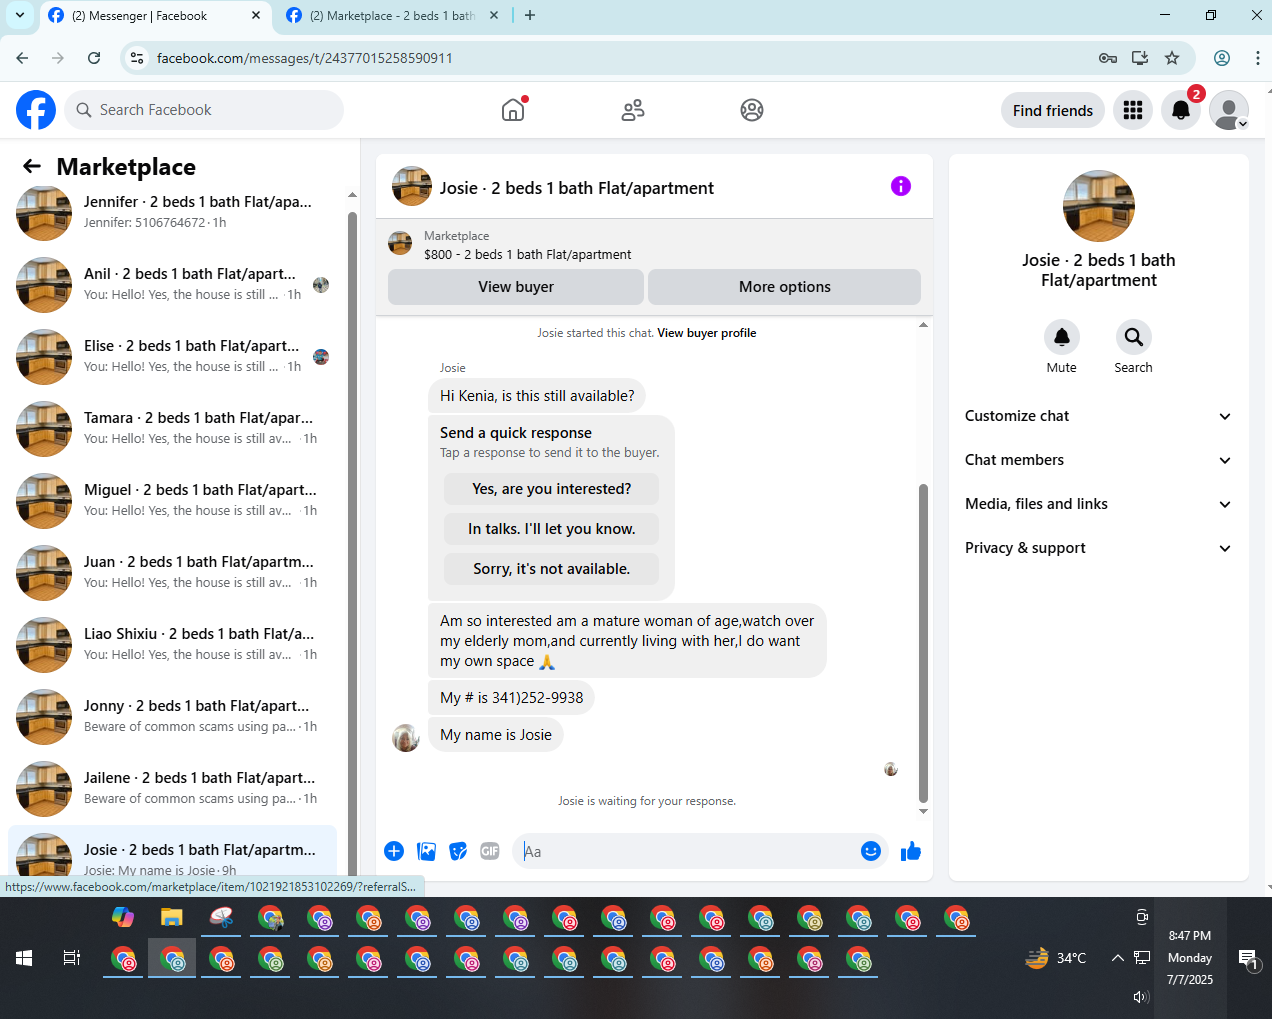Click More options button

point(785,287)
